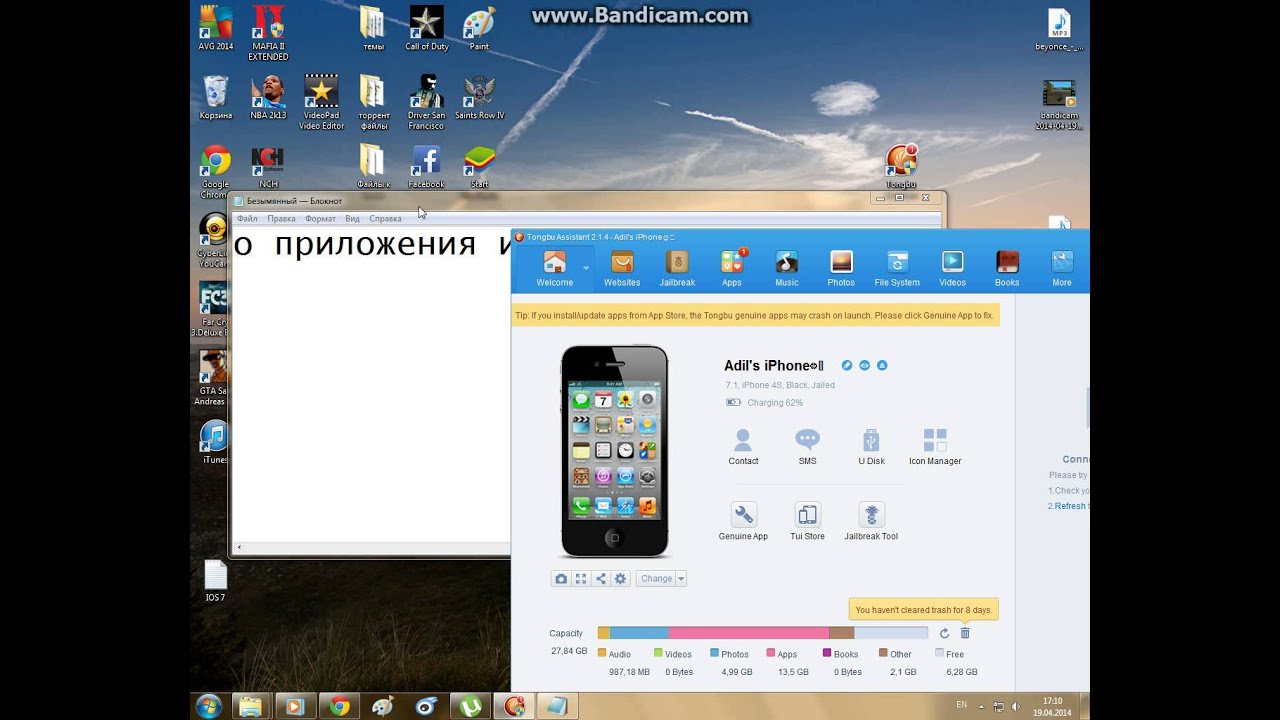Select the Mafia II Extended desktop icon
This screenshot has width=1280, height=720.
[x=268, y=33]
